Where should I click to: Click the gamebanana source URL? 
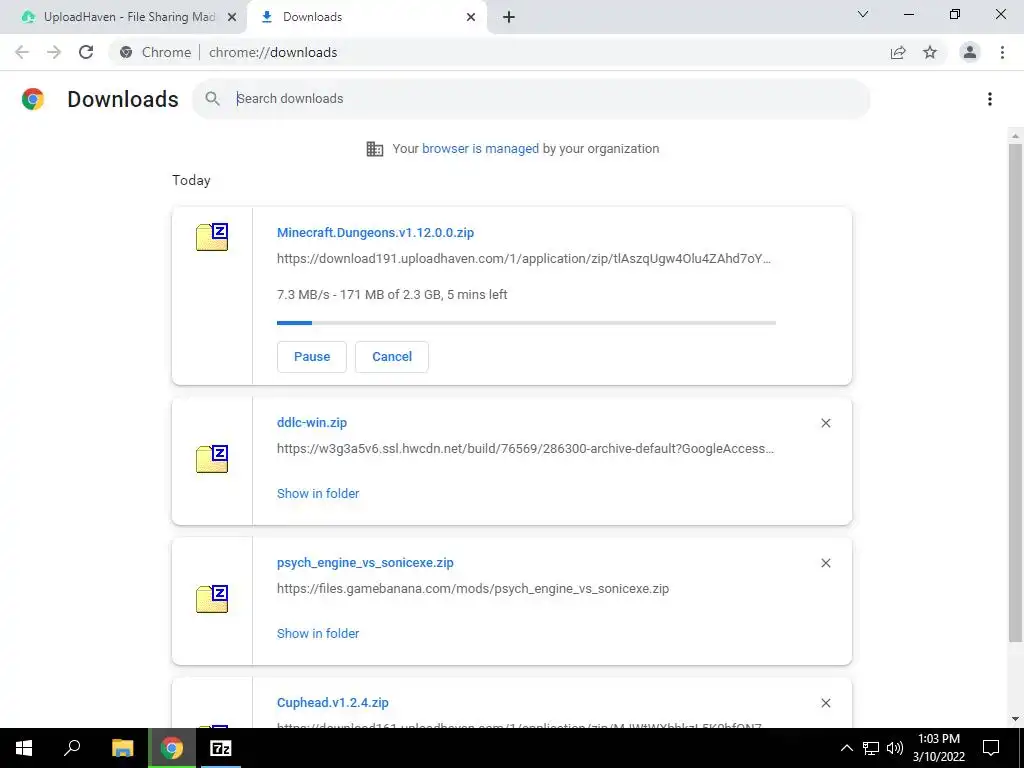point(473,588)
